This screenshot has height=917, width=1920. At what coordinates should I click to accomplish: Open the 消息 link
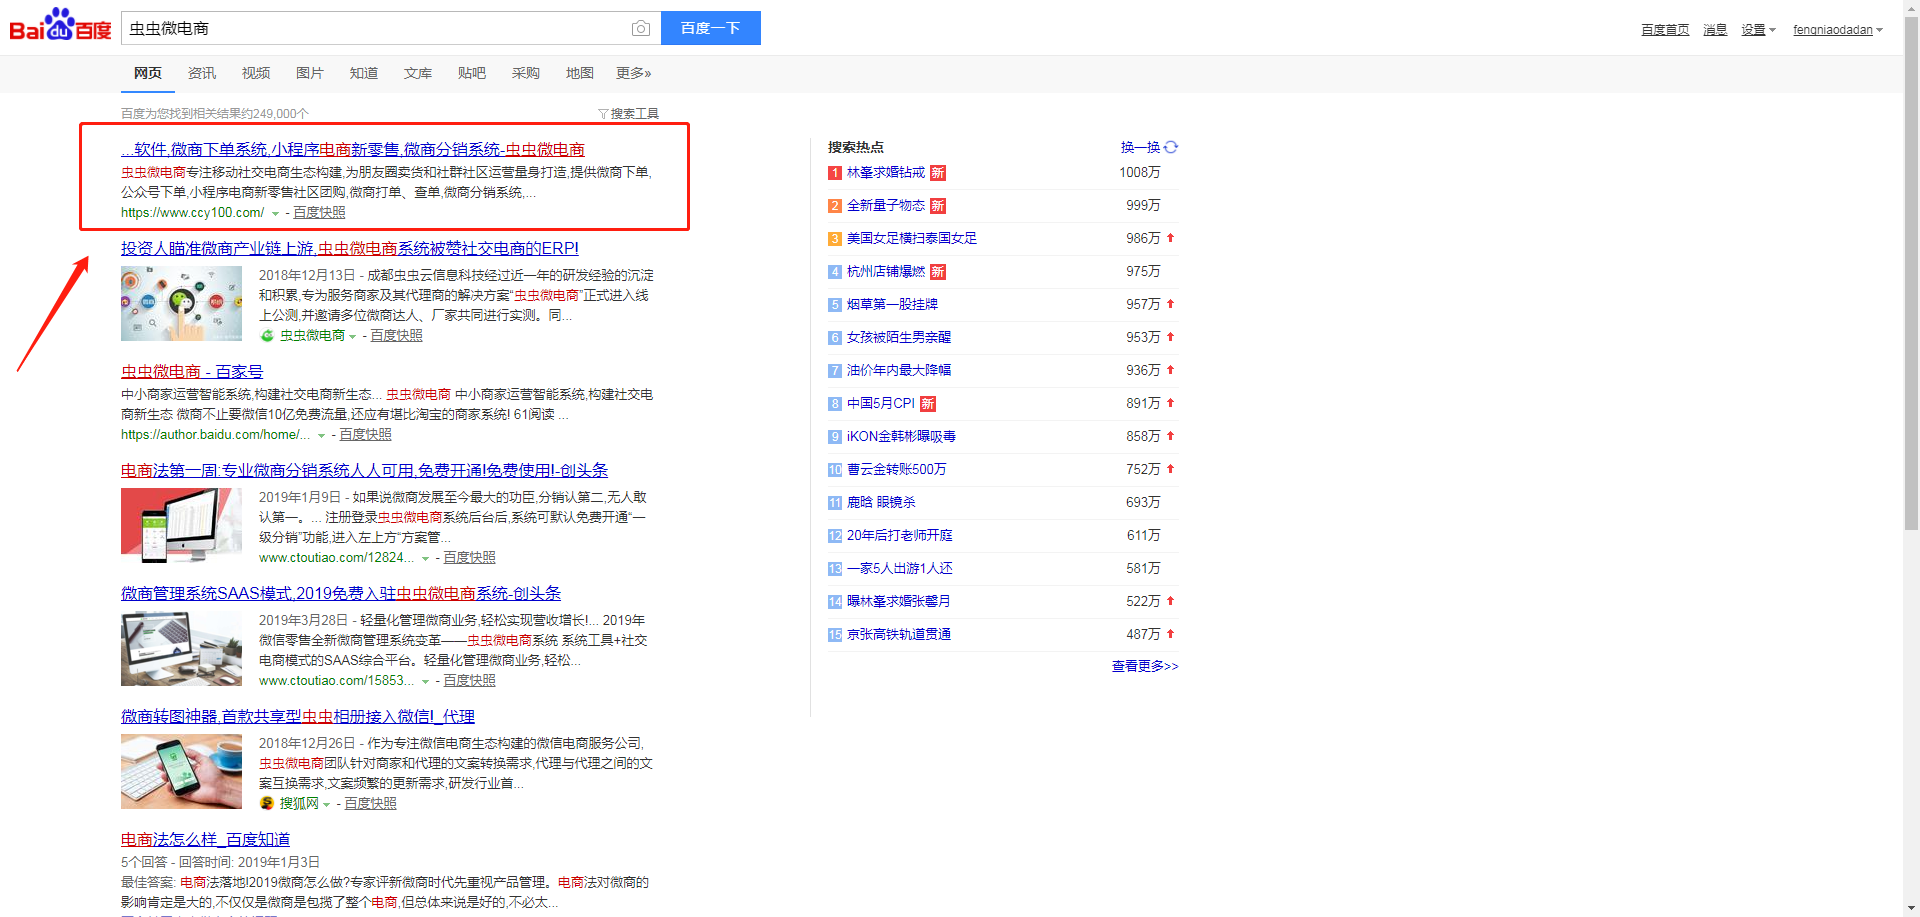coord(1715,30)
